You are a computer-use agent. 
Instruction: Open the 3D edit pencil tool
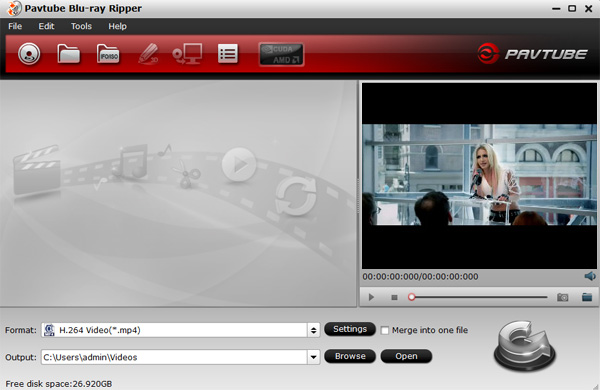point(148,54)
